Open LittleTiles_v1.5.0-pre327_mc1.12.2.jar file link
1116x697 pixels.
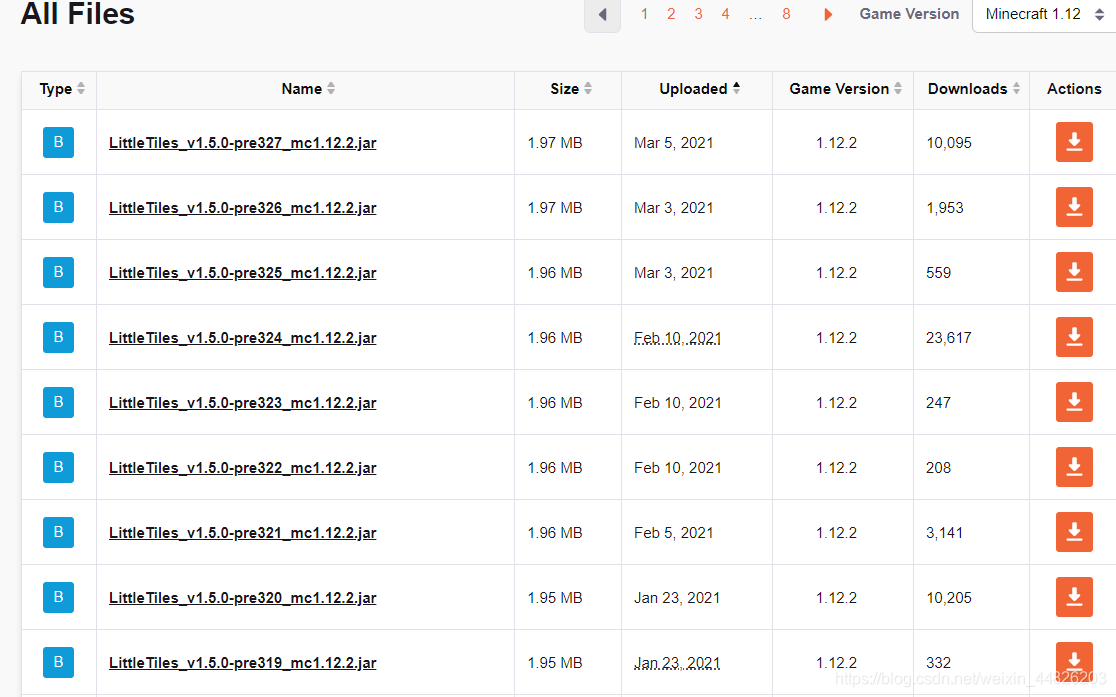[243, 142]
